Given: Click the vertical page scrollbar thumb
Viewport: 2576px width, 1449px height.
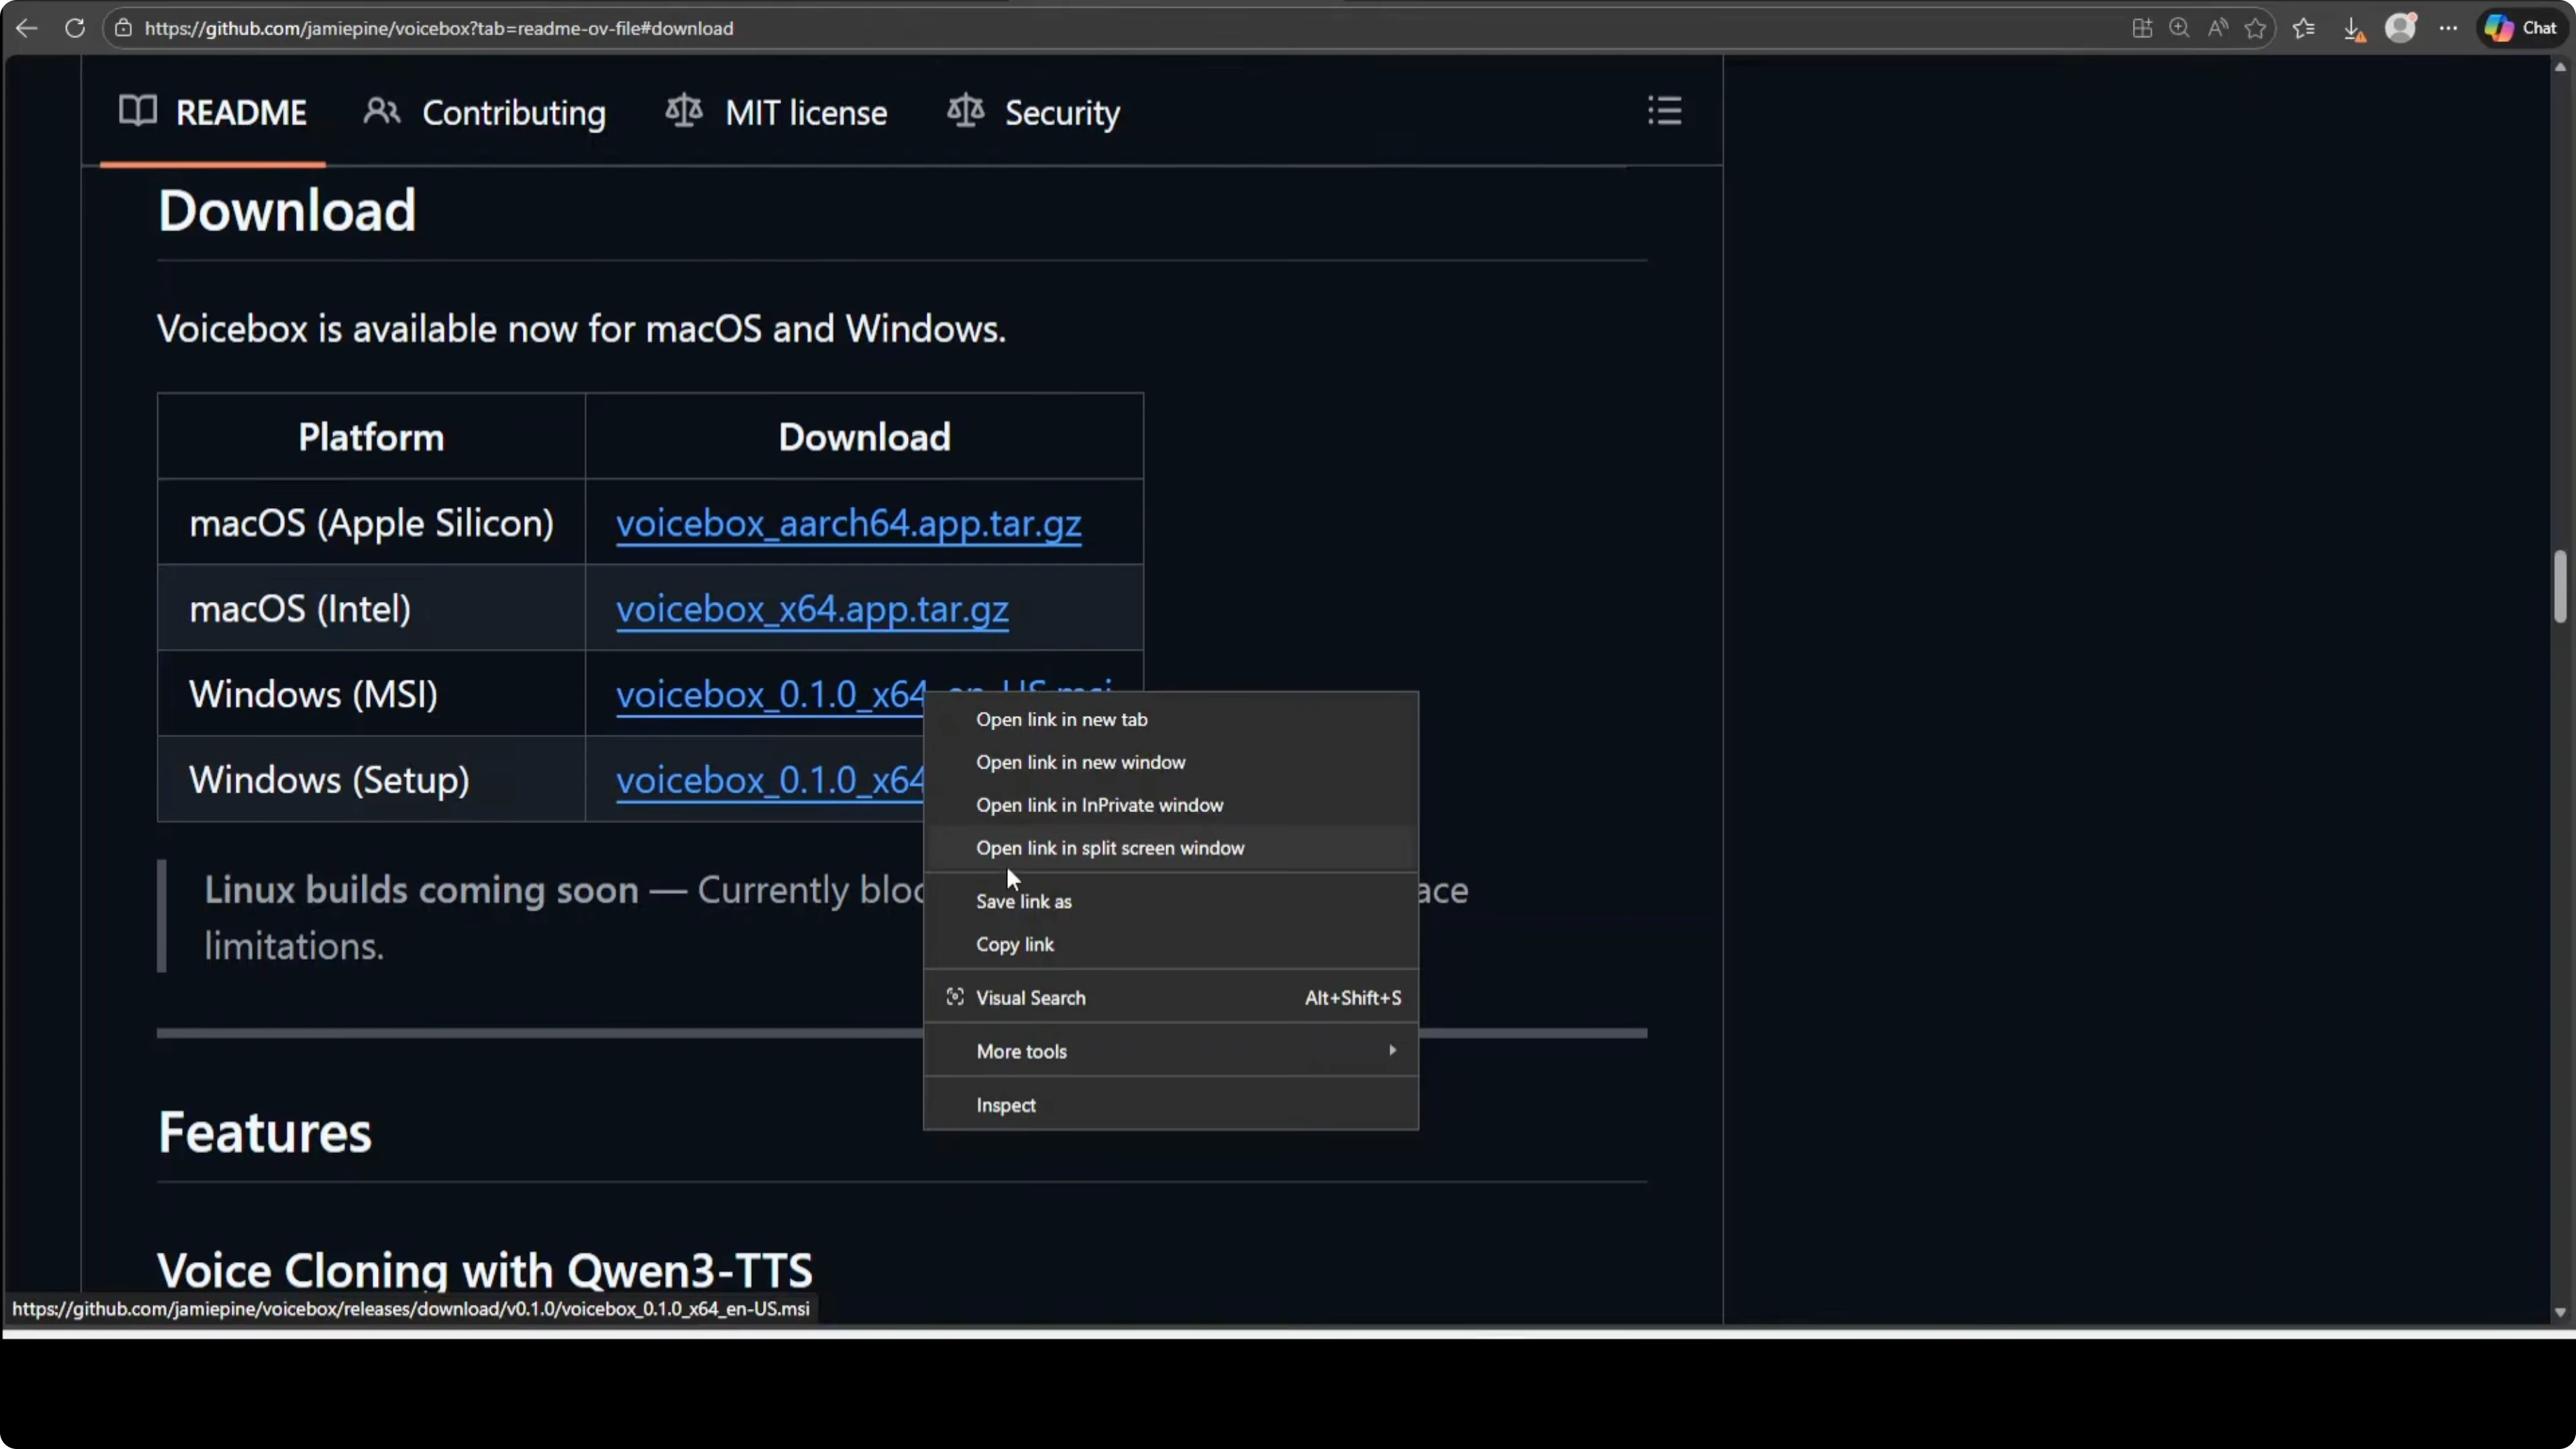Looking at the screenshot, I should pyautogui.click(x=2559, y=586).
